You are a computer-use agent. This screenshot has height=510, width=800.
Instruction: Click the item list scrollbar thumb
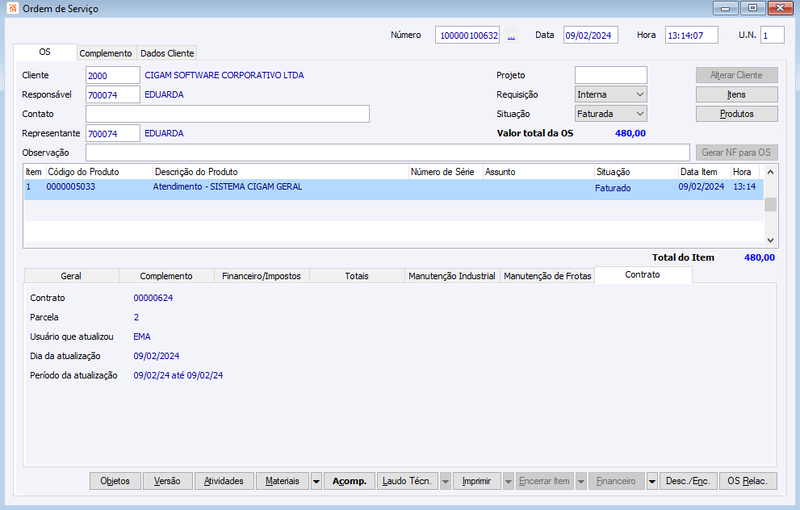(770, 204)
